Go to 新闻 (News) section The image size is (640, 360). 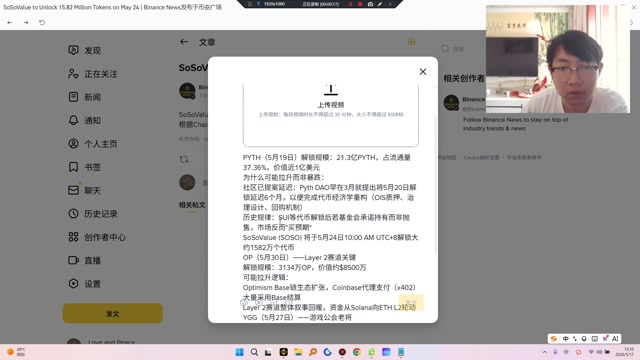click(x=84, y=97)
